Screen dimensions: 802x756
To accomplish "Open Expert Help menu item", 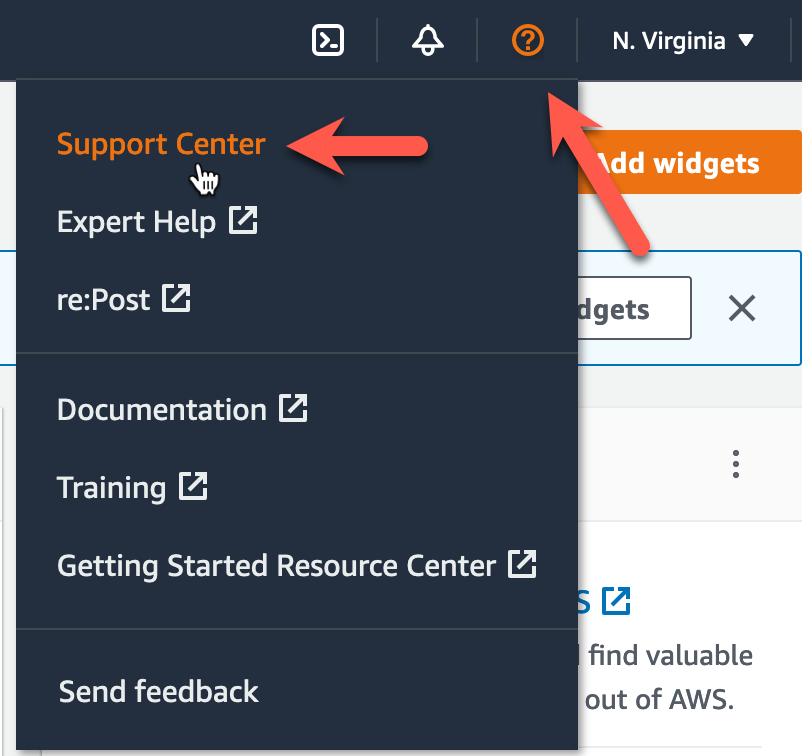I will point(136,221).
